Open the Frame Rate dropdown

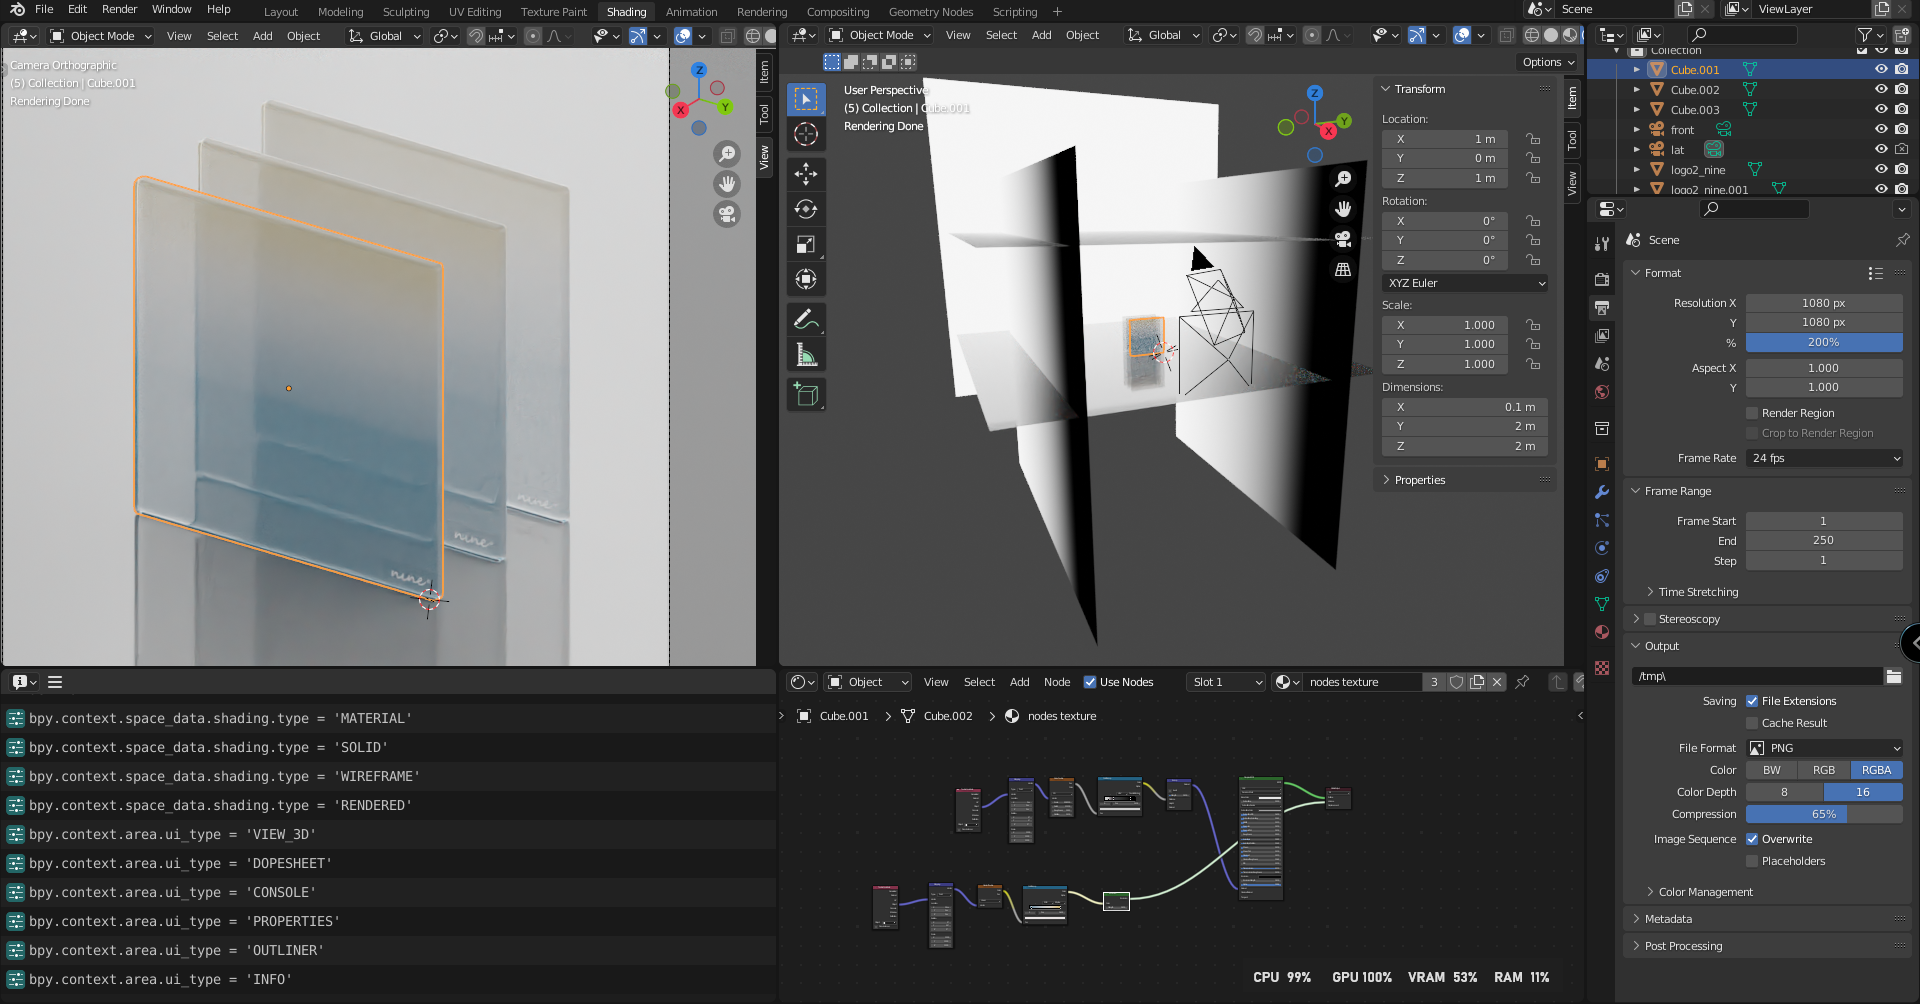(1824, 458)
